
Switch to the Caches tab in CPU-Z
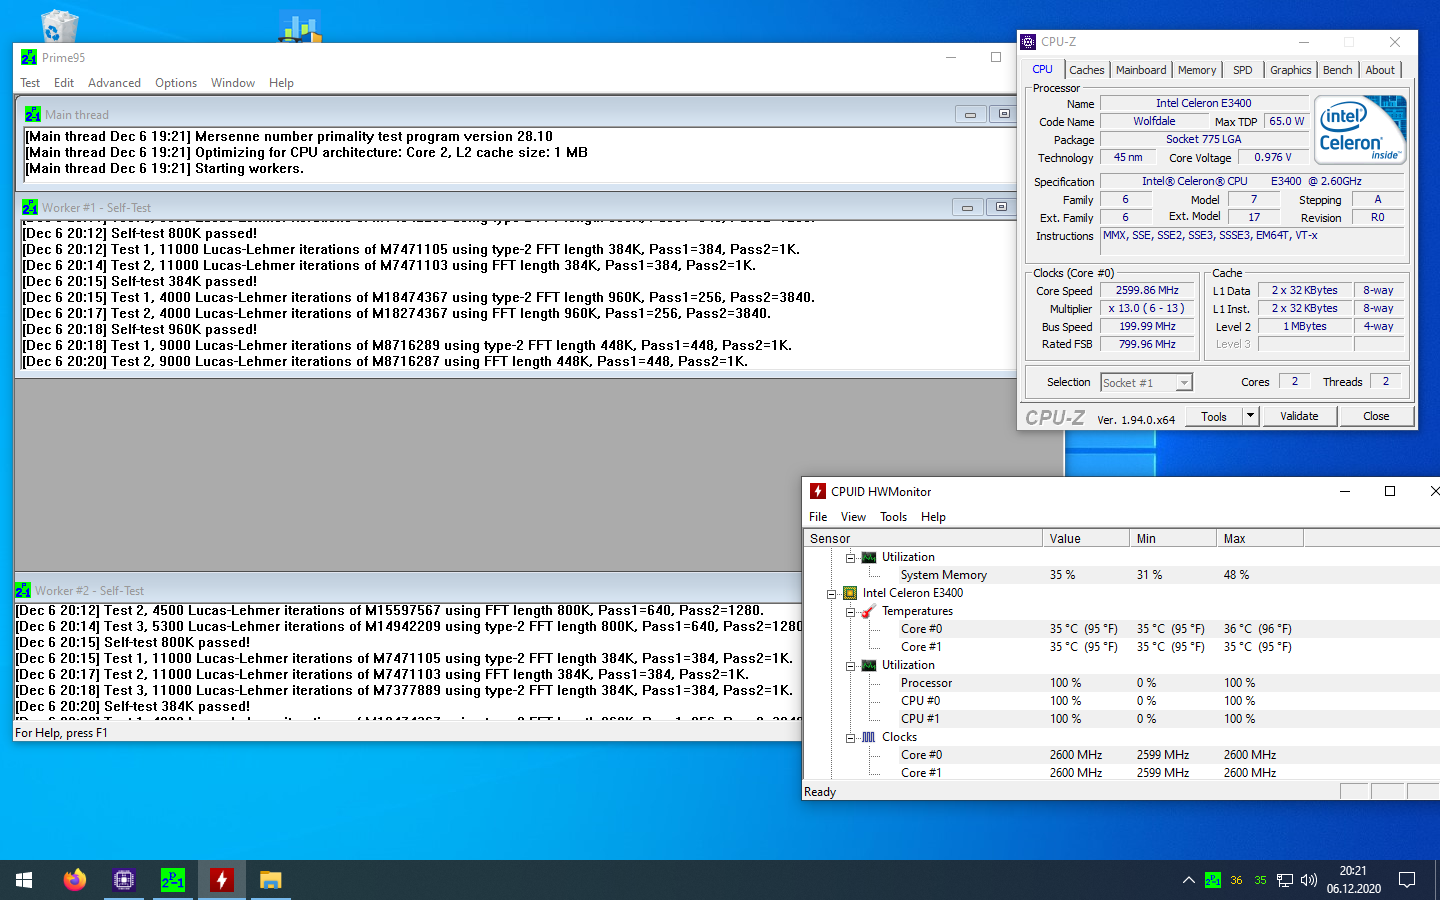click(1086, 70)
